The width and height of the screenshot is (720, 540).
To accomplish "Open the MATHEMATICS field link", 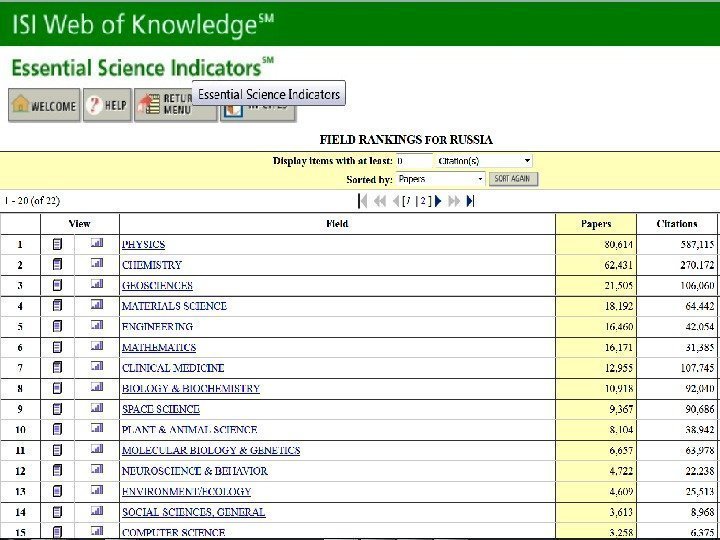I will (x=159, y=348).
